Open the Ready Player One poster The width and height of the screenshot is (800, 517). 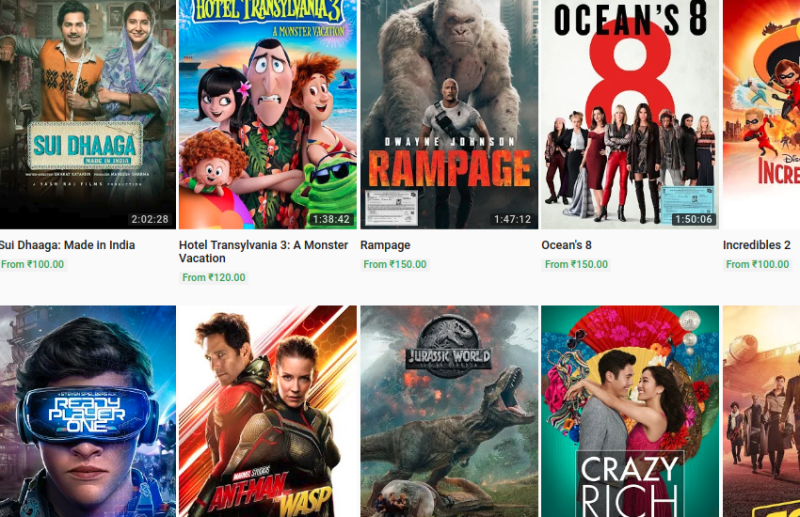(x=88, y=411)
